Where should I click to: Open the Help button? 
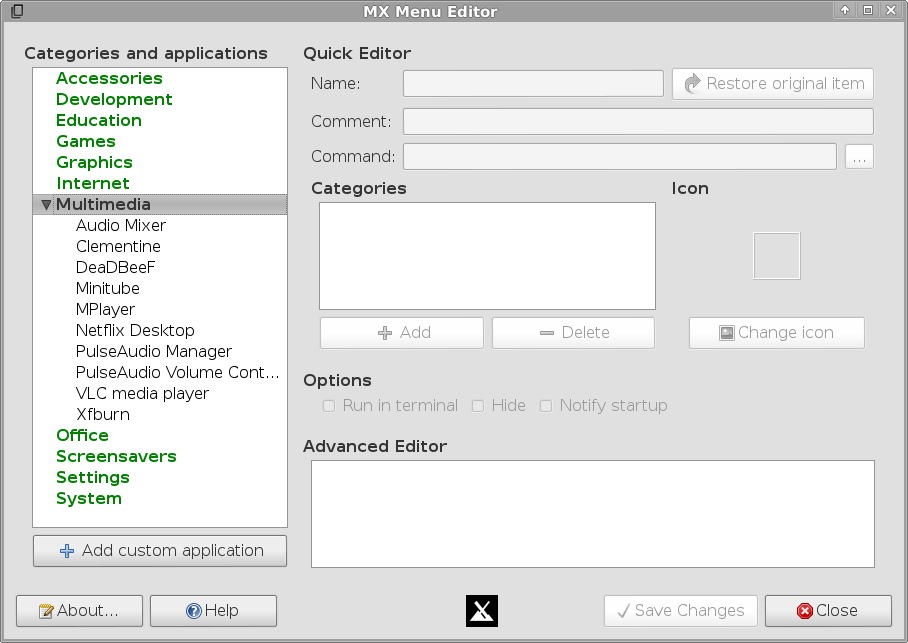213,611
